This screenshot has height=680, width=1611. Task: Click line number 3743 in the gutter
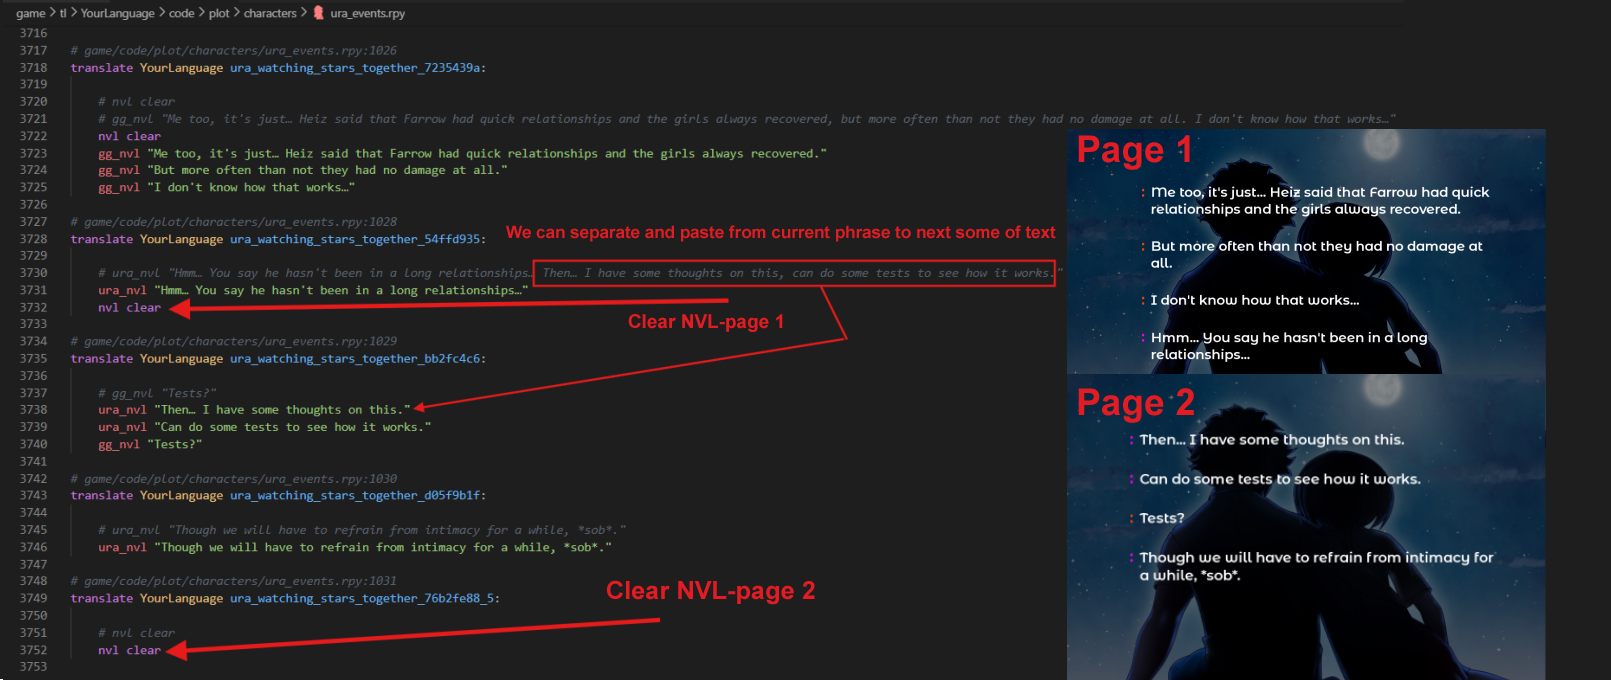coord(33,495)
